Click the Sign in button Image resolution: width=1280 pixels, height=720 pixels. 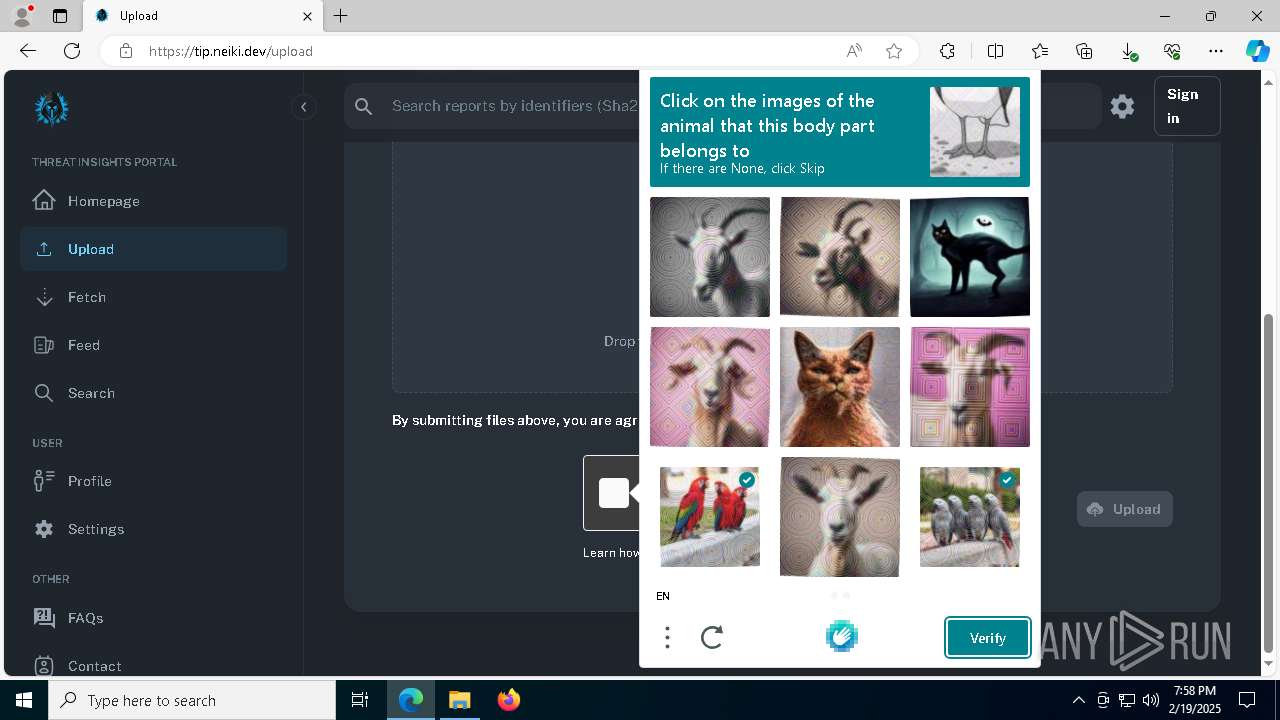coord(1187,106)
